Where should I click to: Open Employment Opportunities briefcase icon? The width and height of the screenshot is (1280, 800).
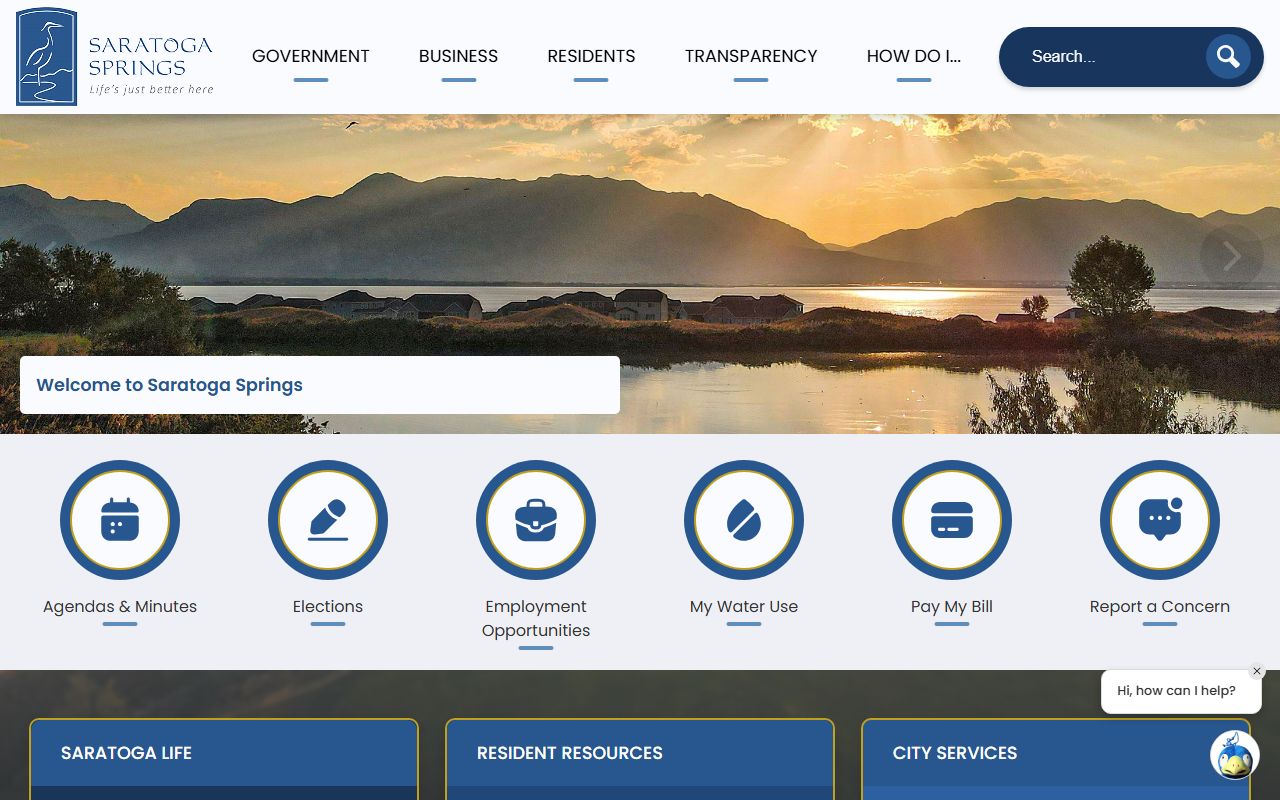point(536,520)
